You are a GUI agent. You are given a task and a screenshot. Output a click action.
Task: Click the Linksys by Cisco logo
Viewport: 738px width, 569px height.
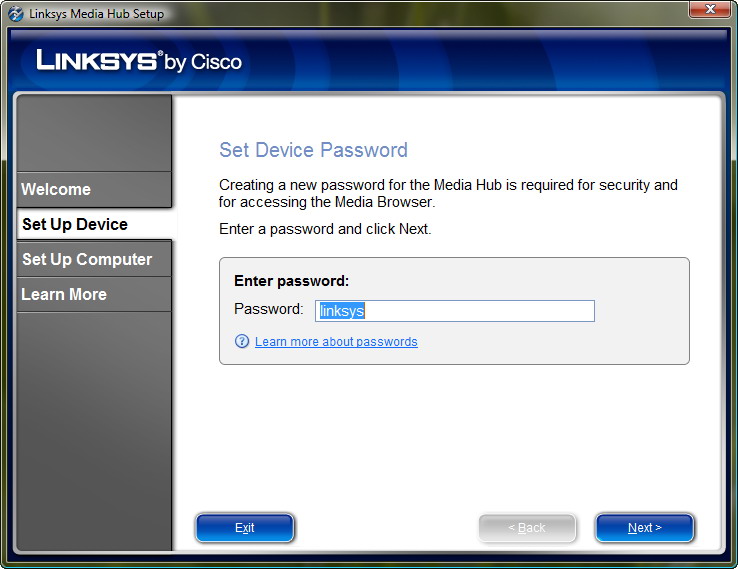(x=139, y=61)
